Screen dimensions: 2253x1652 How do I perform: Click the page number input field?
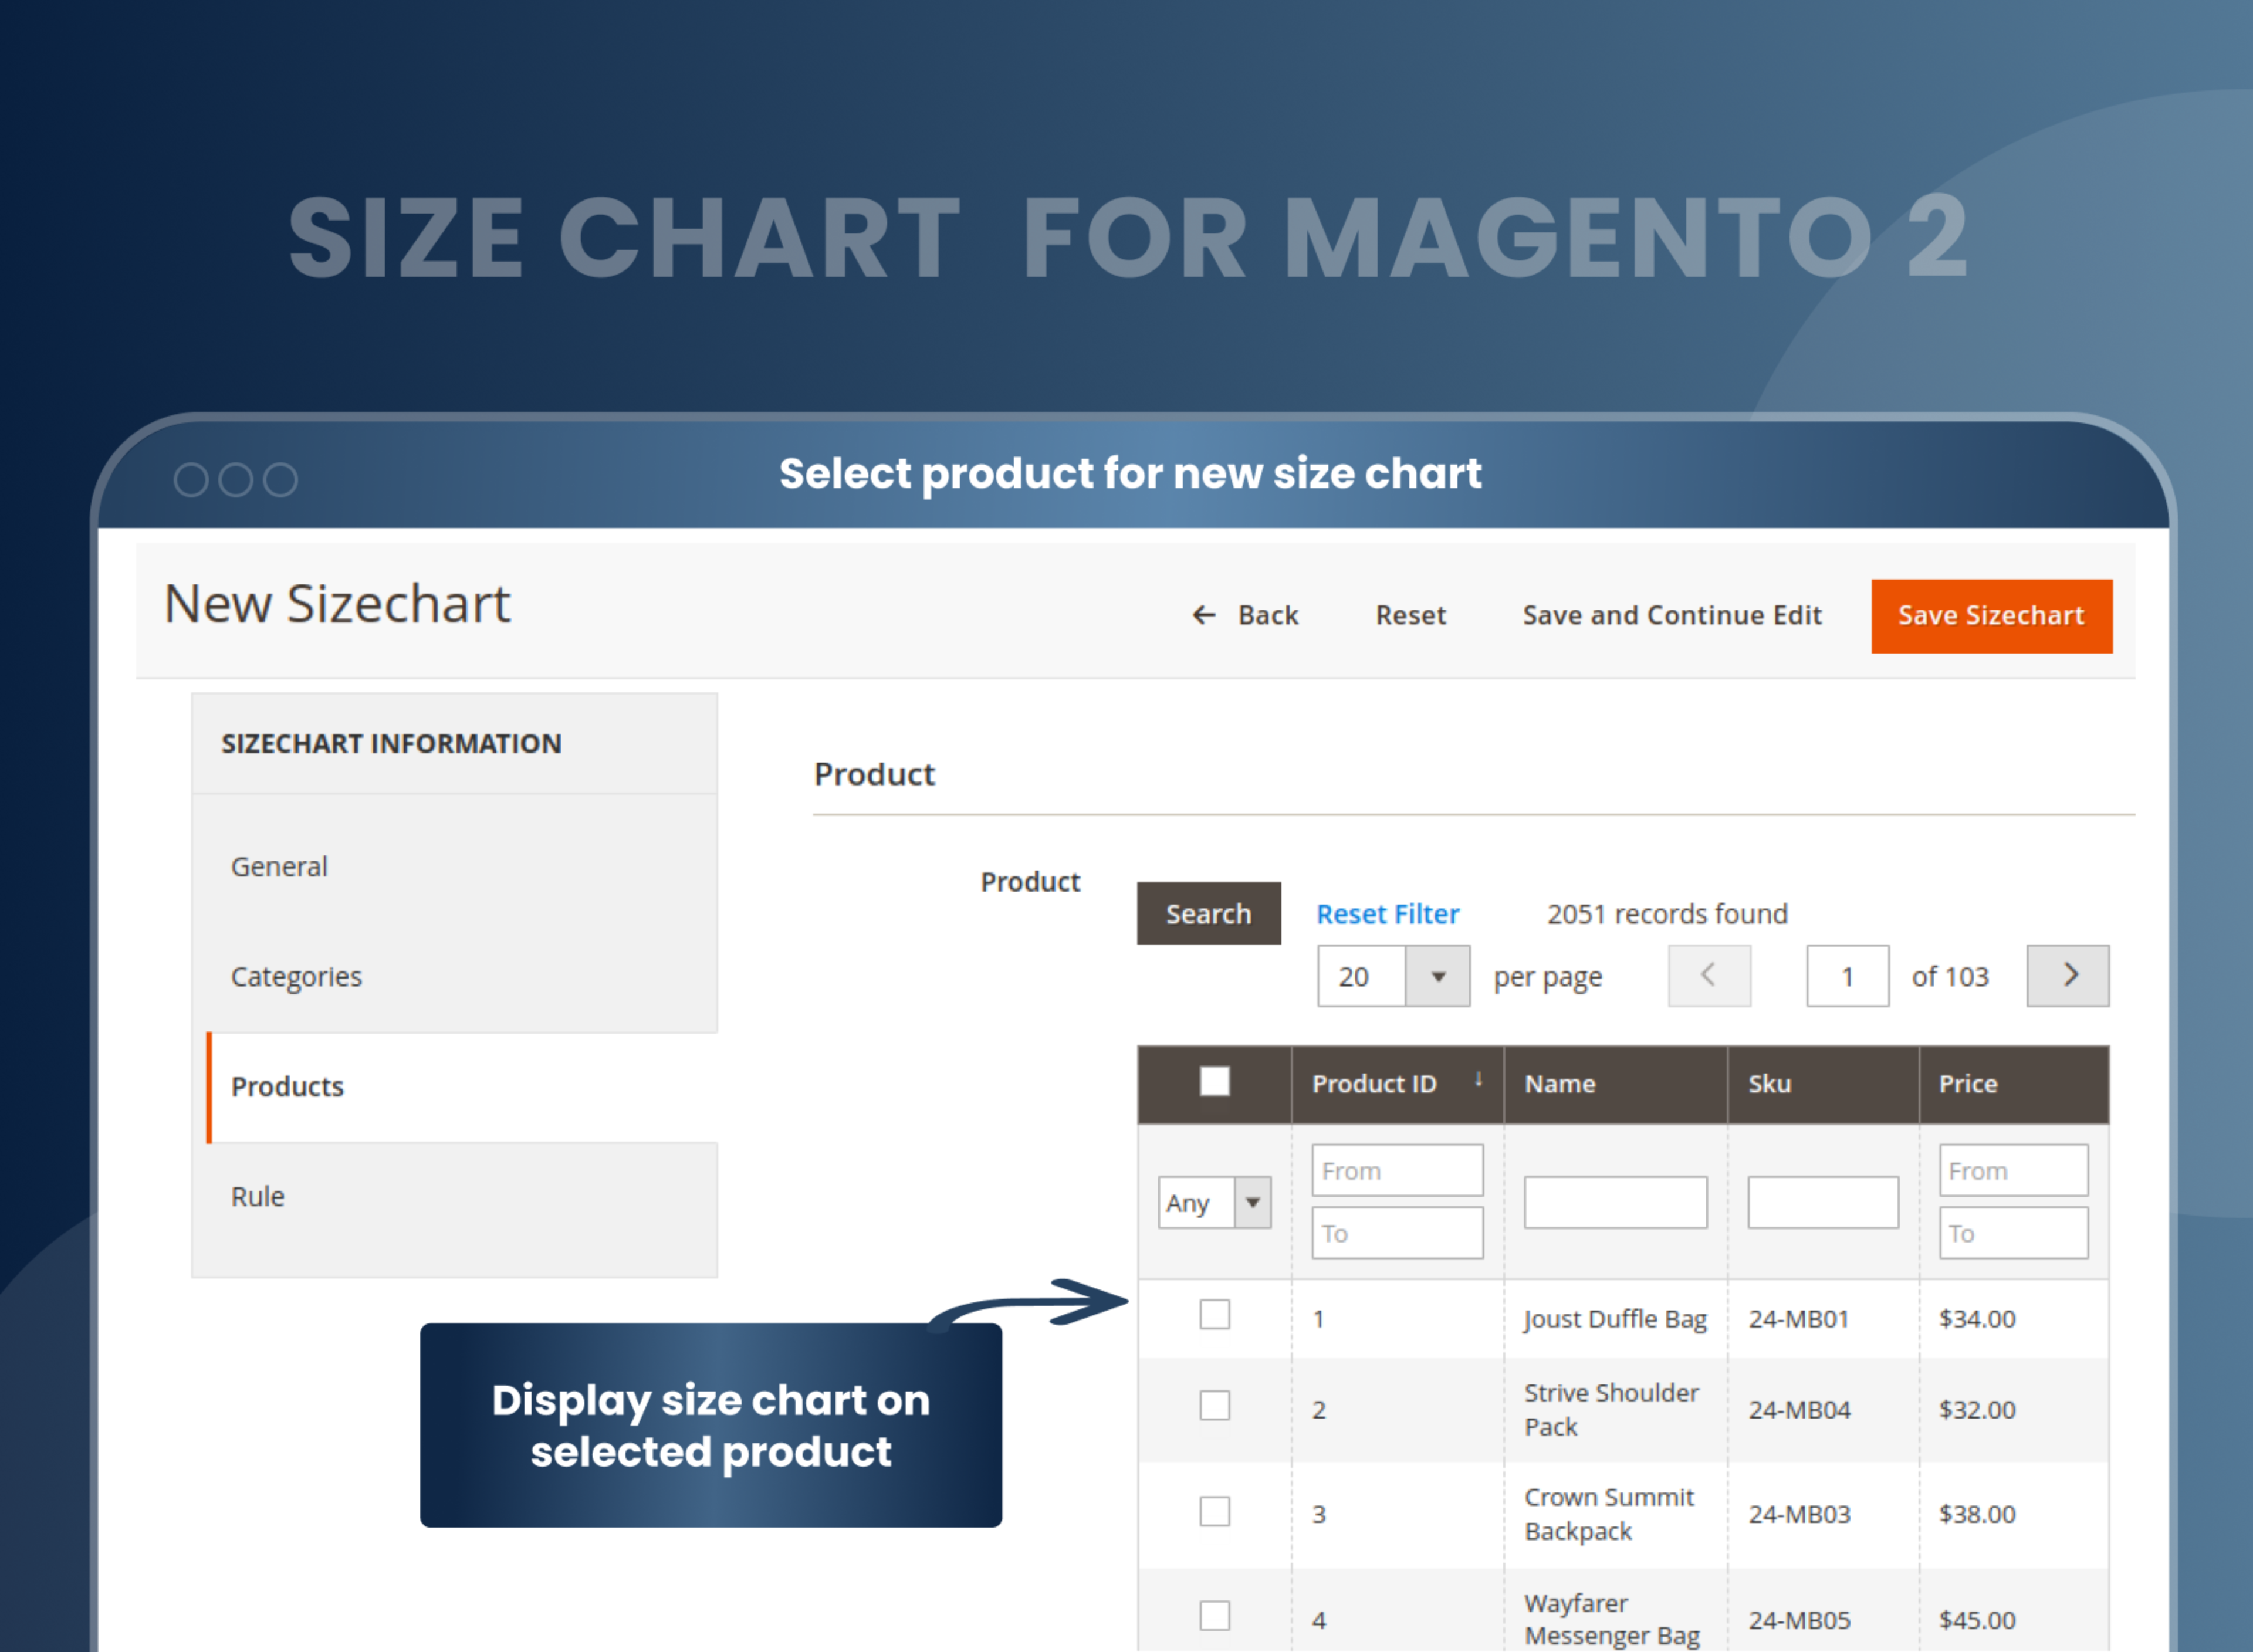[x=1846, y=976]
